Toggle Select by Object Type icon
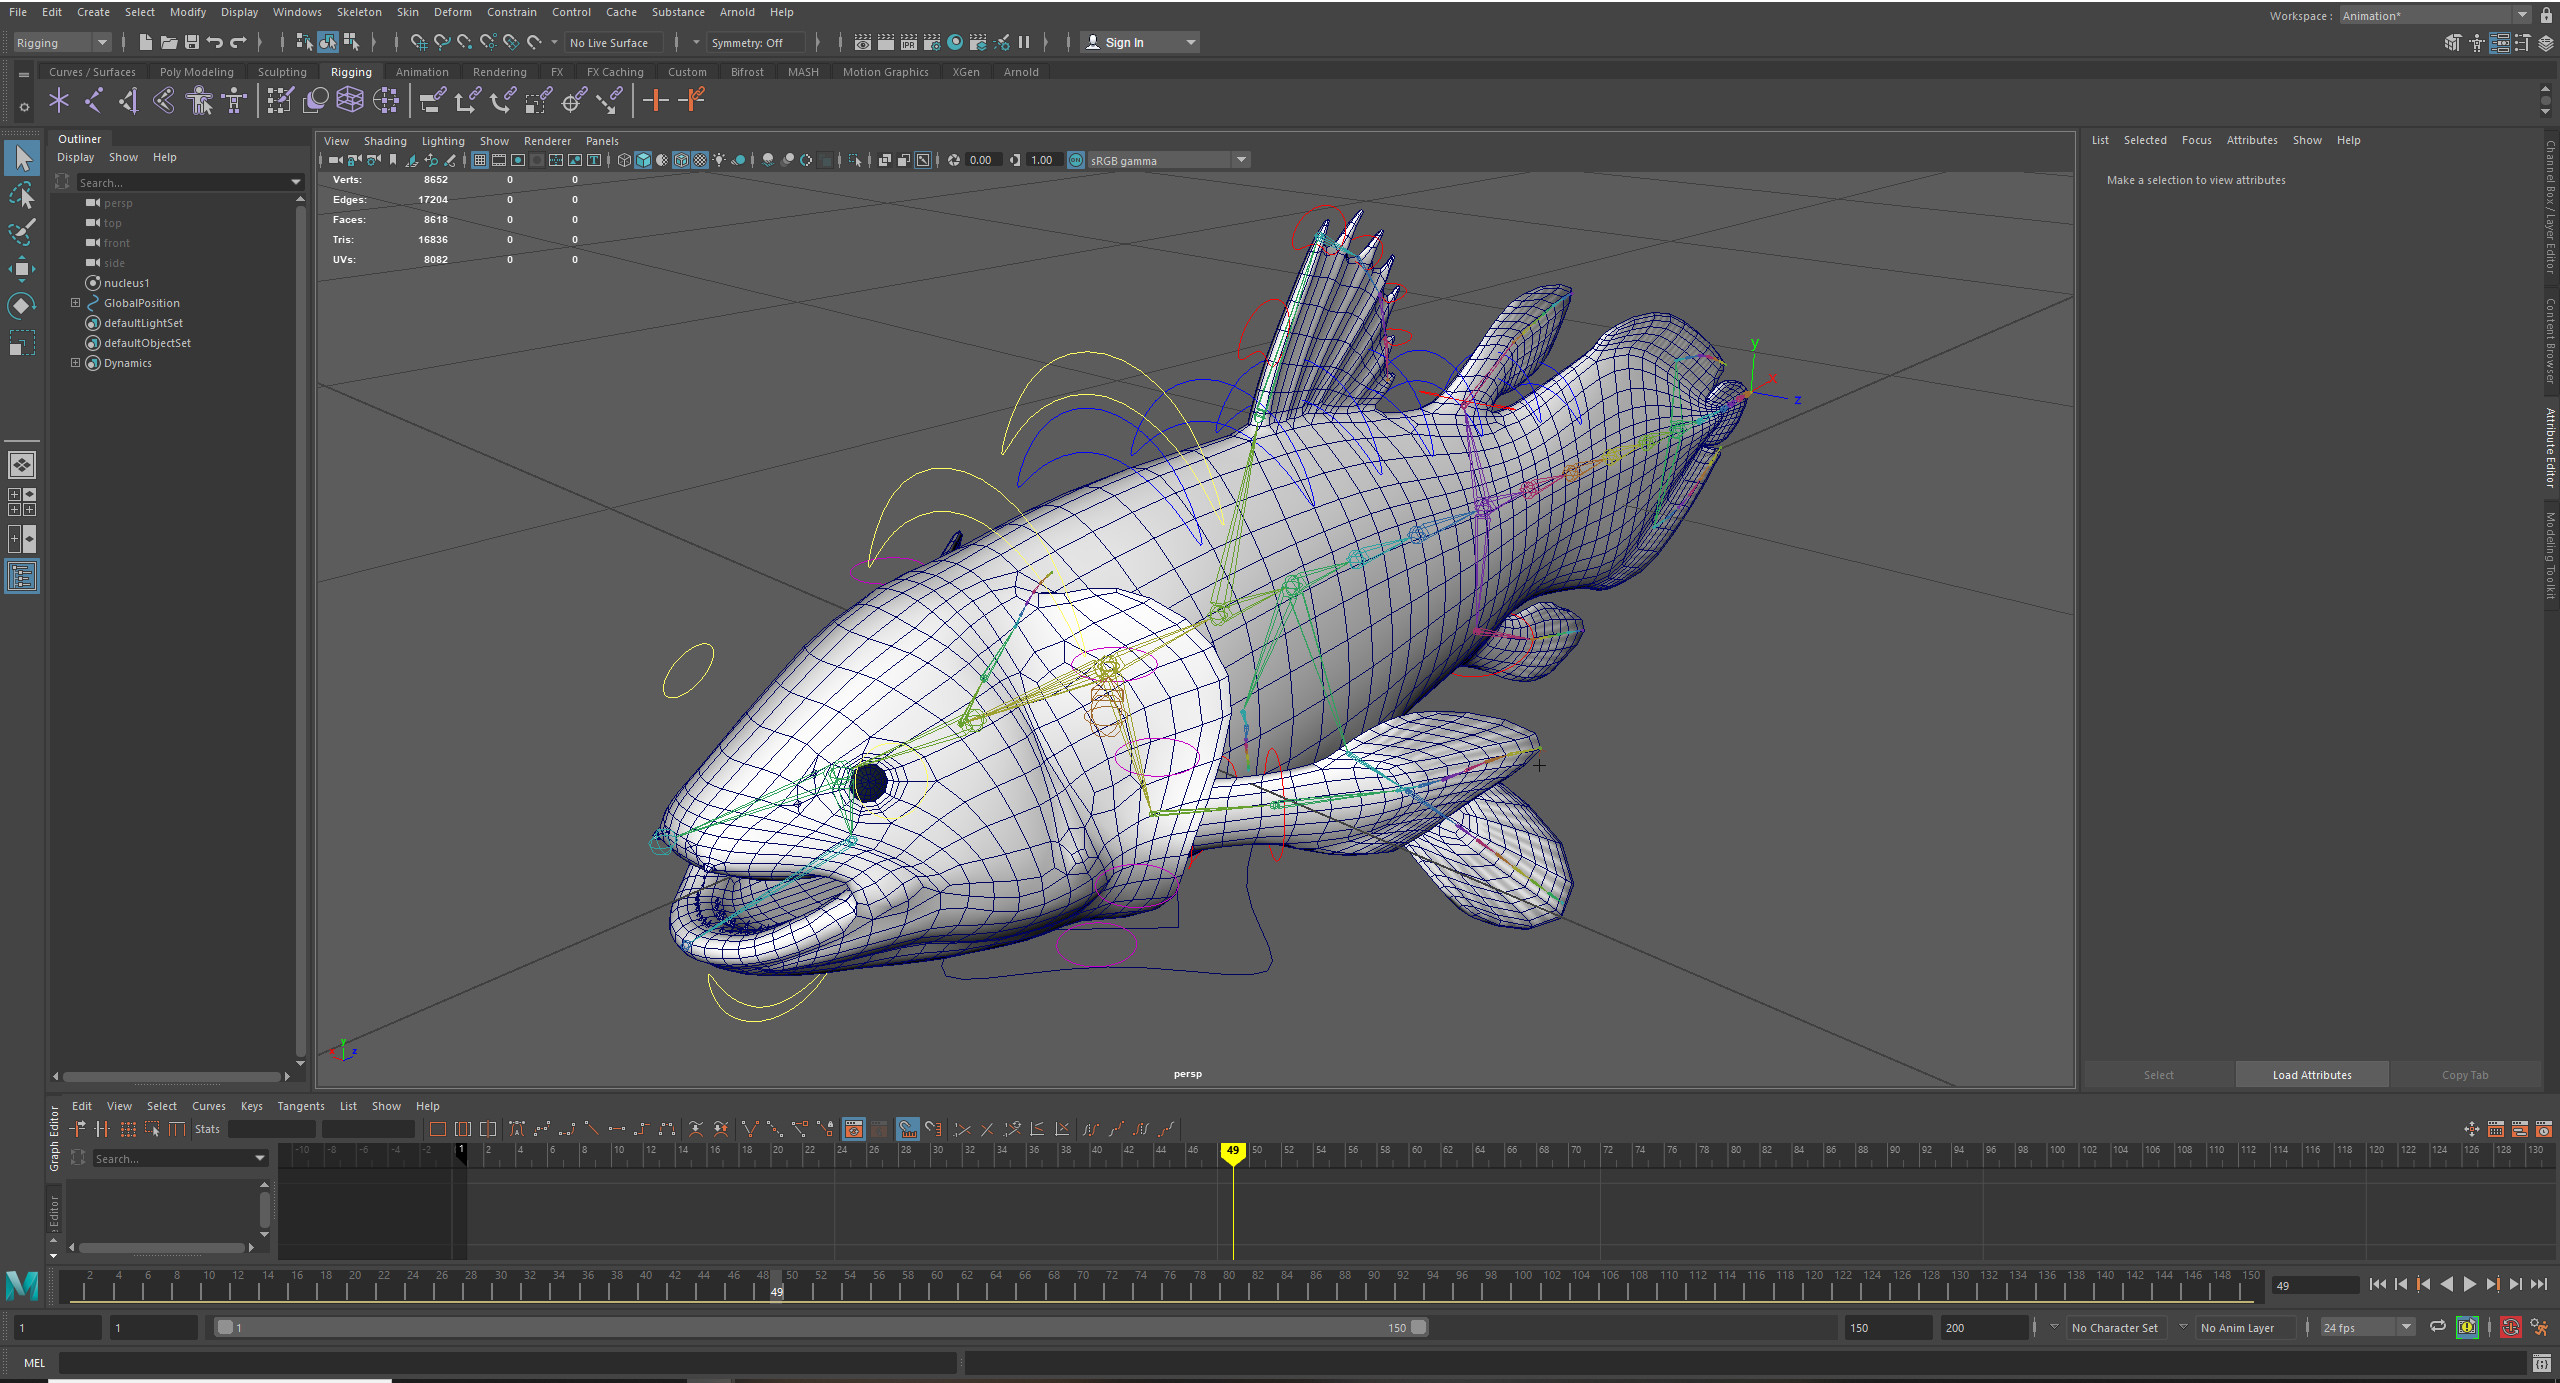Viewport: 2560px width, 1383px height. pos(327,42)
